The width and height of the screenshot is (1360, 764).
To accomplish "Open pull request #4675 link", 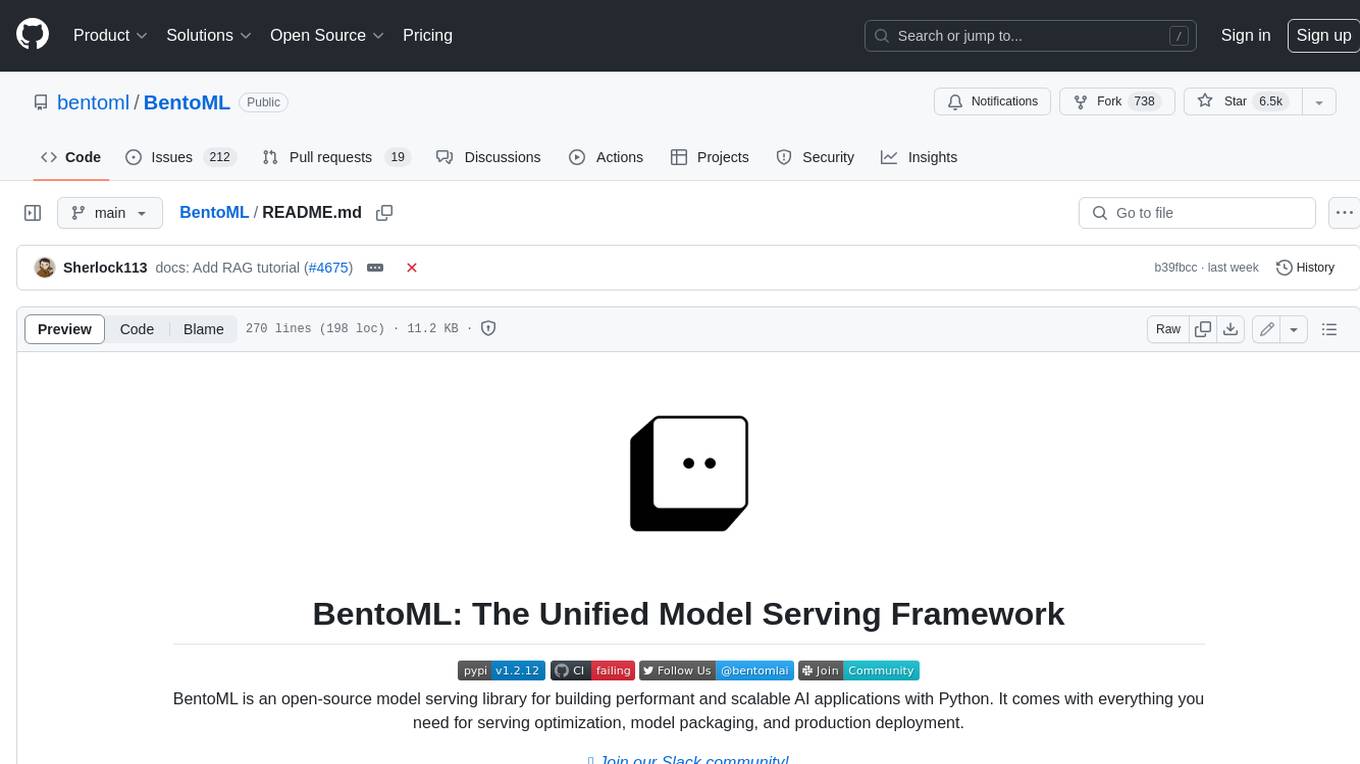I will (x=328, y=268).
